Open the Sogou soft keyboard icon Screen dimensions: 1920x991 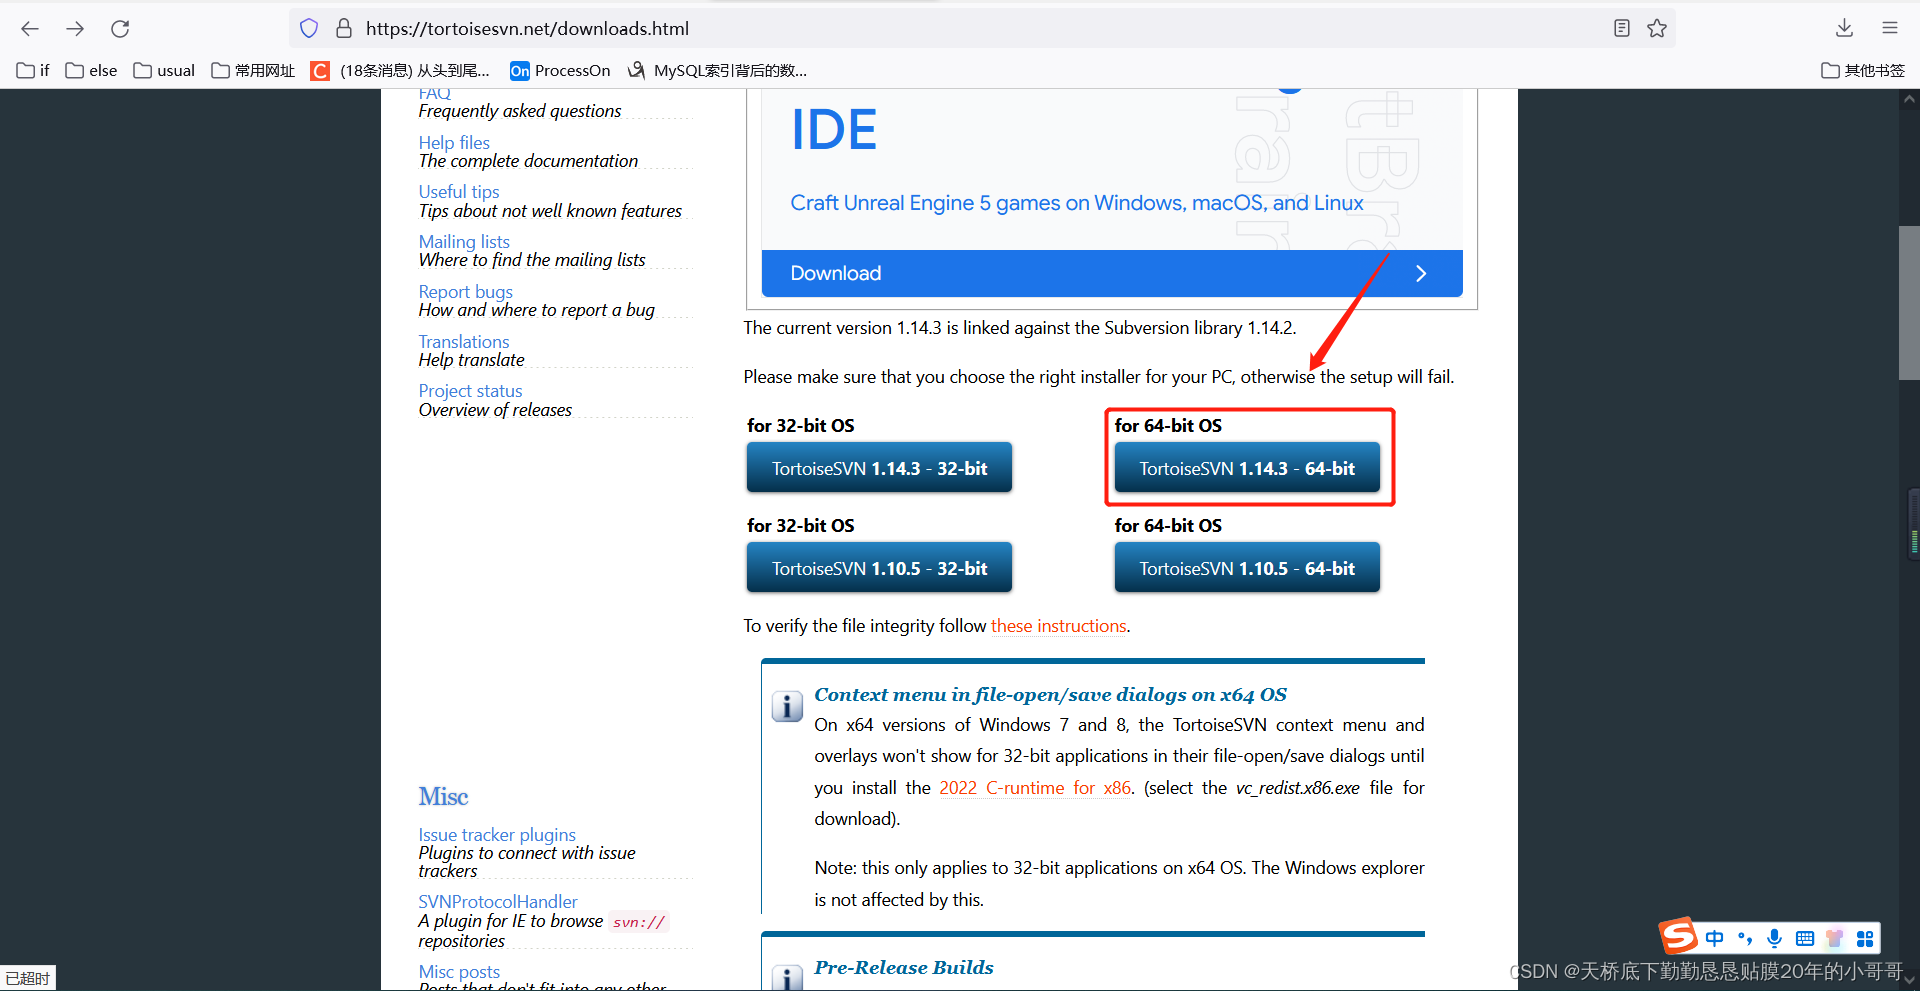pyautogui.click(x=1804, y=938)
